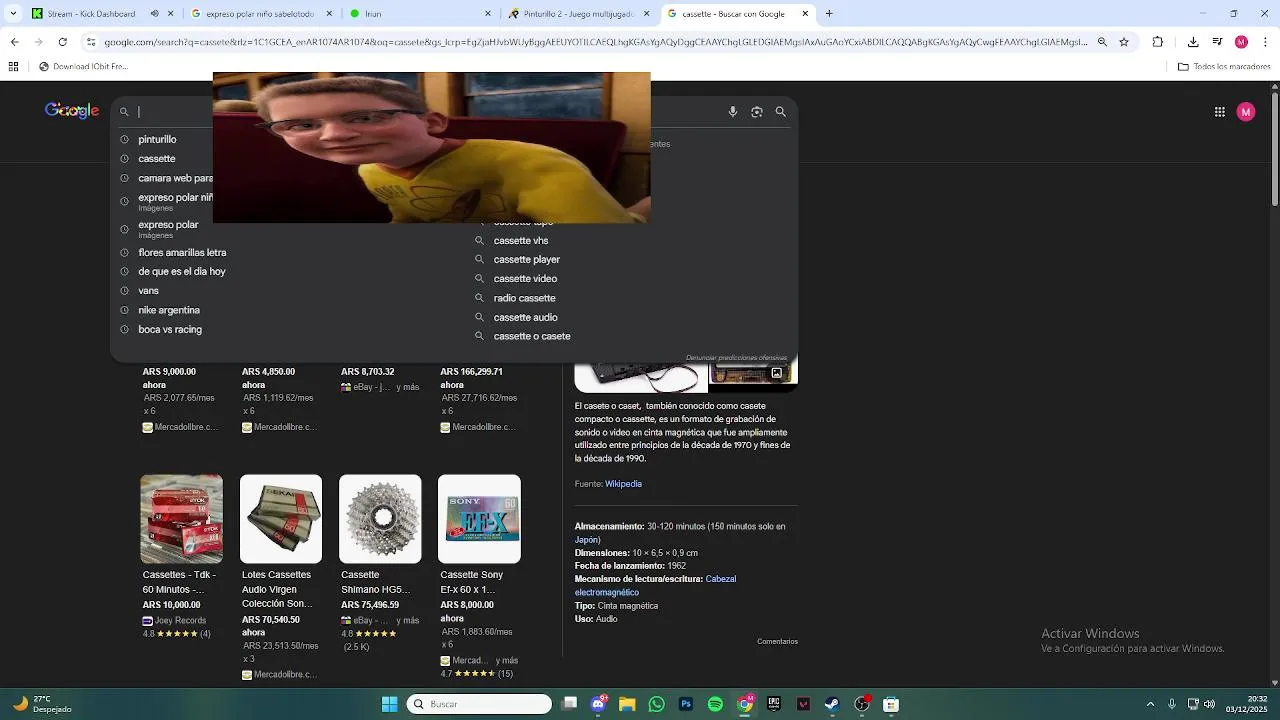Open the Wikipedia source link

click(623, 484)
